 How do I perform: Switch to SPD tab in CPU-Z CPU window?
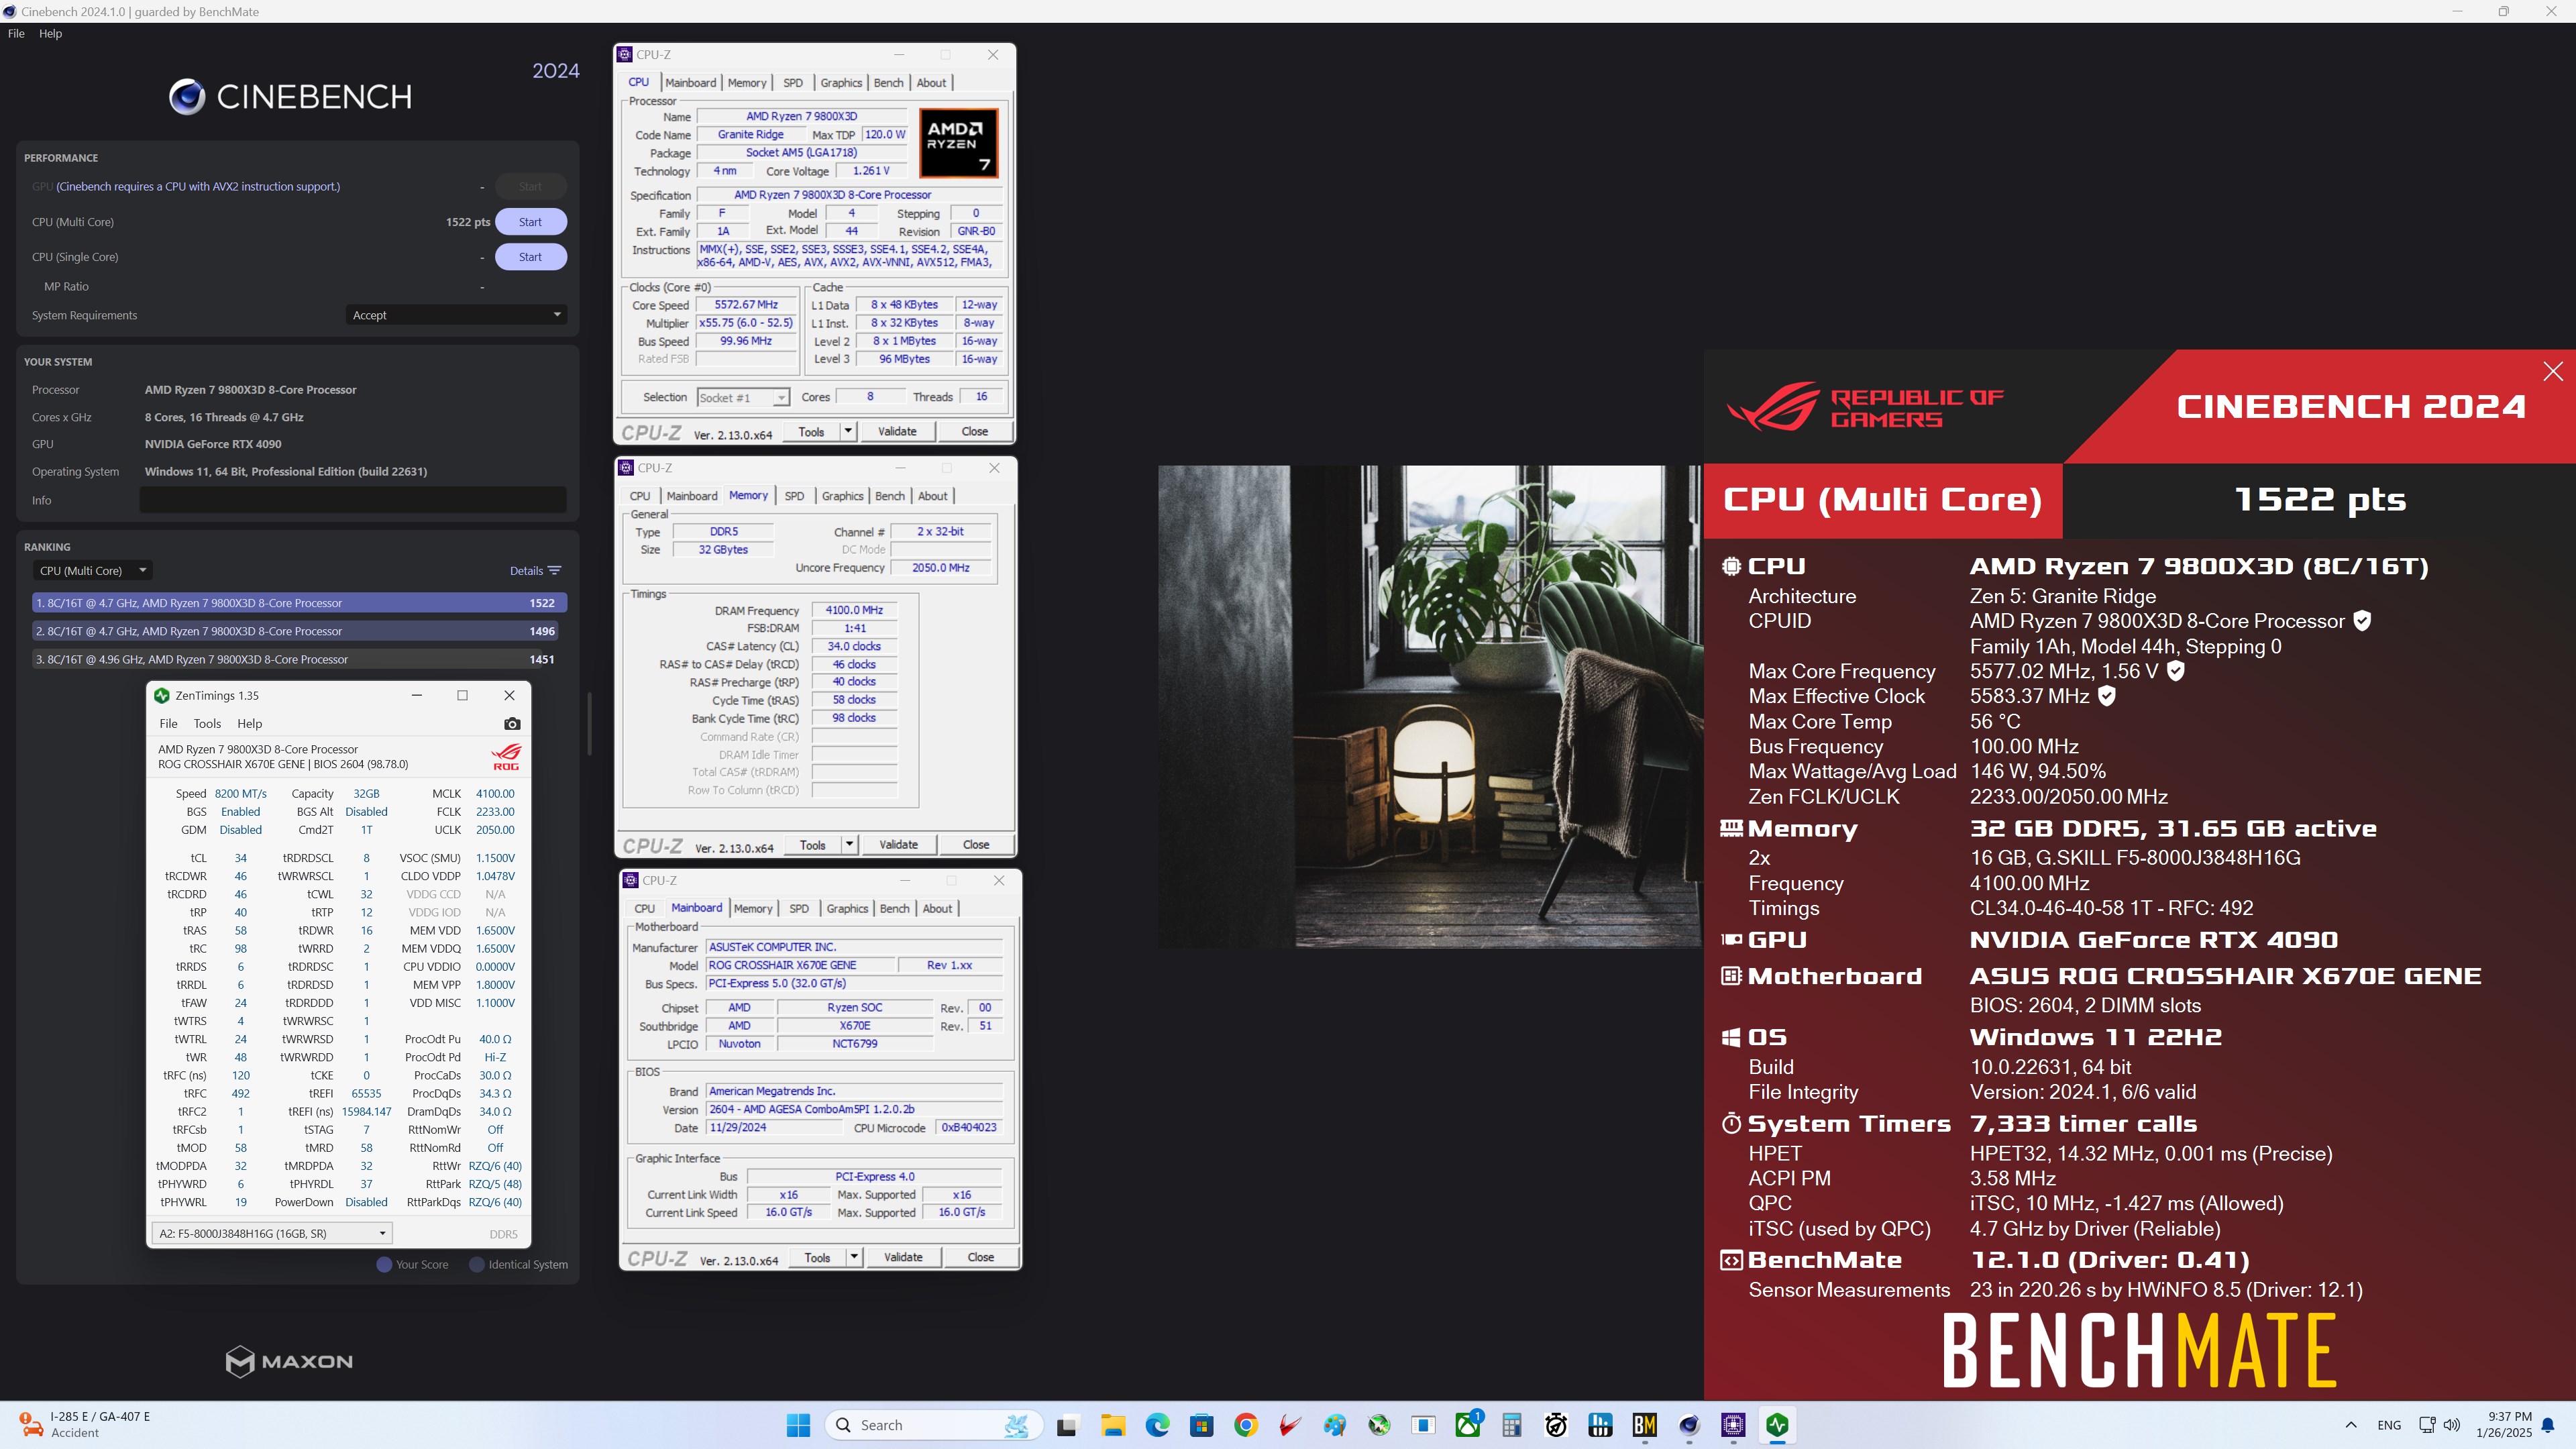pyautogui.click(x=793, y=83)
